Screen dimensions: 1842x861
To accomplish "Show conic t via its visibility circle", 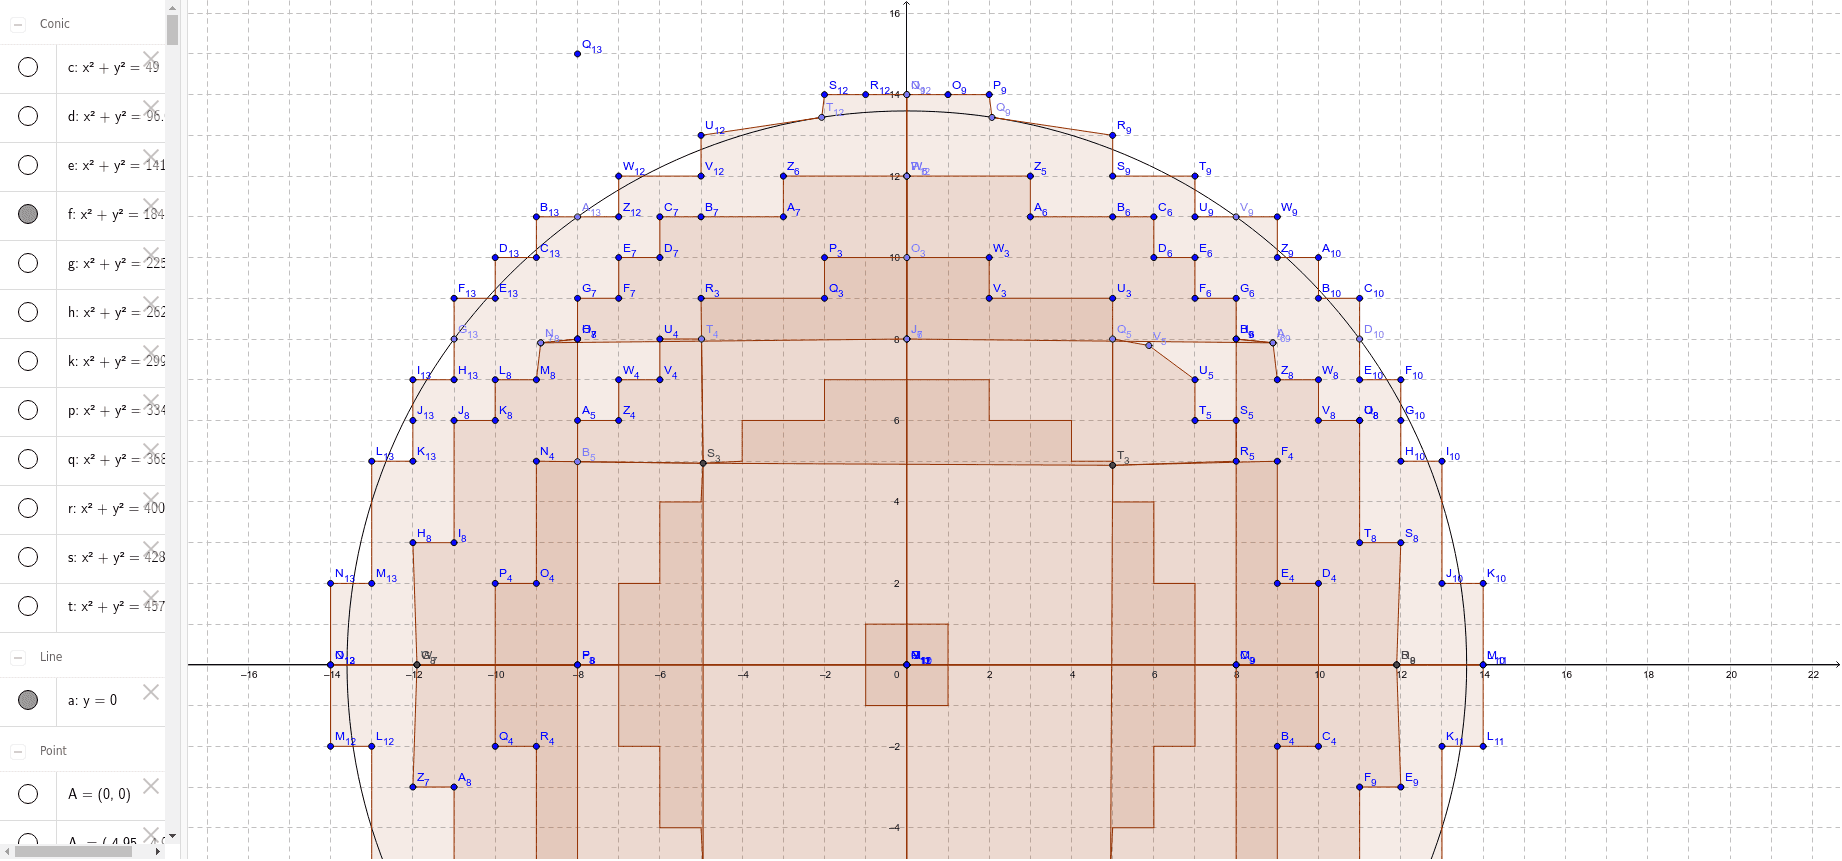I will point(28,606).
